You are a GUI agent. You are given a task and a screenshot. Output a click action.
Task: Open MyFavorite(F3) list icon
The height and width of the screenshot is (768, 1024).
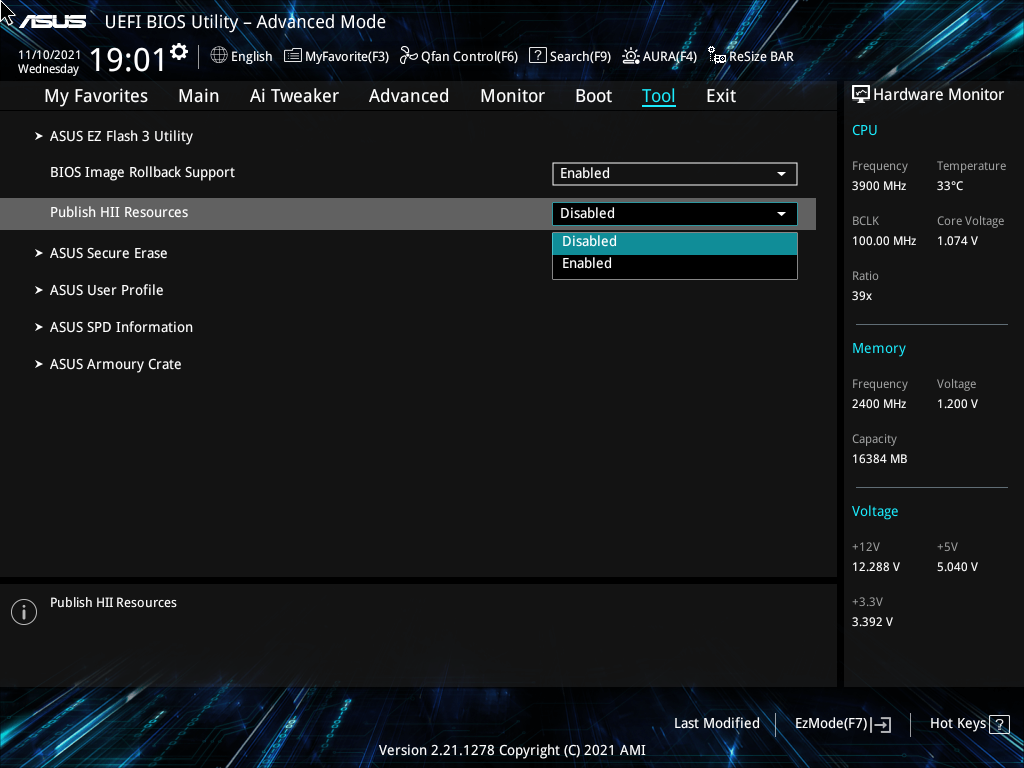(x=293, y=56)
